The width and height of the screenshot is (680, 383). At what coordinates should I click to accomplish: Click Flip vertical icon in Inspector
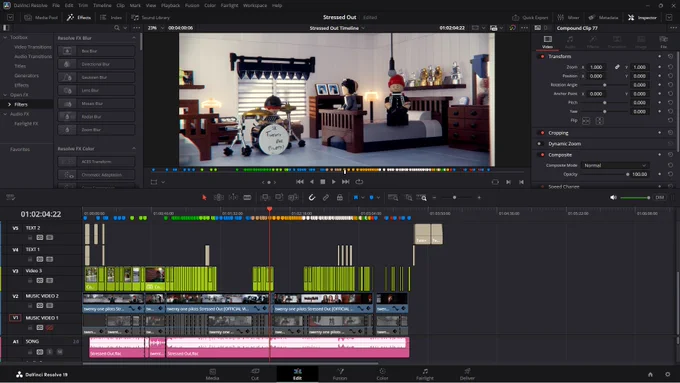coord(600,121)
